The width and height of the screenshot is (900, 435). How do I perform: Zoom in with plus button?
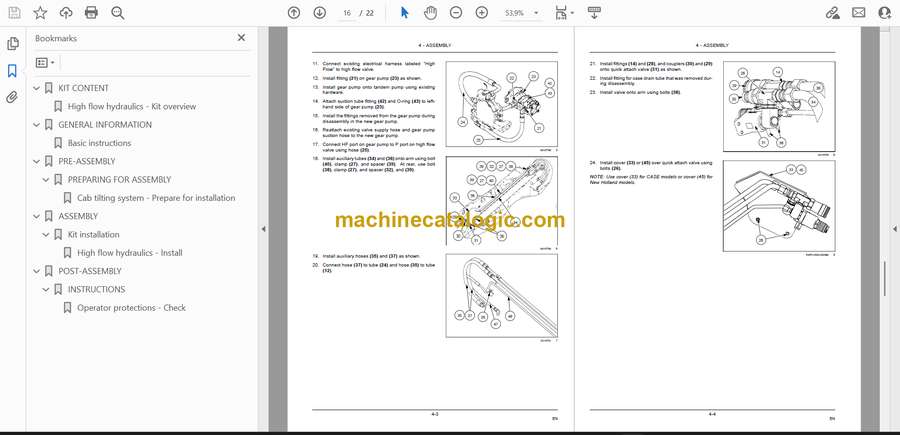(x=482, y=13)
